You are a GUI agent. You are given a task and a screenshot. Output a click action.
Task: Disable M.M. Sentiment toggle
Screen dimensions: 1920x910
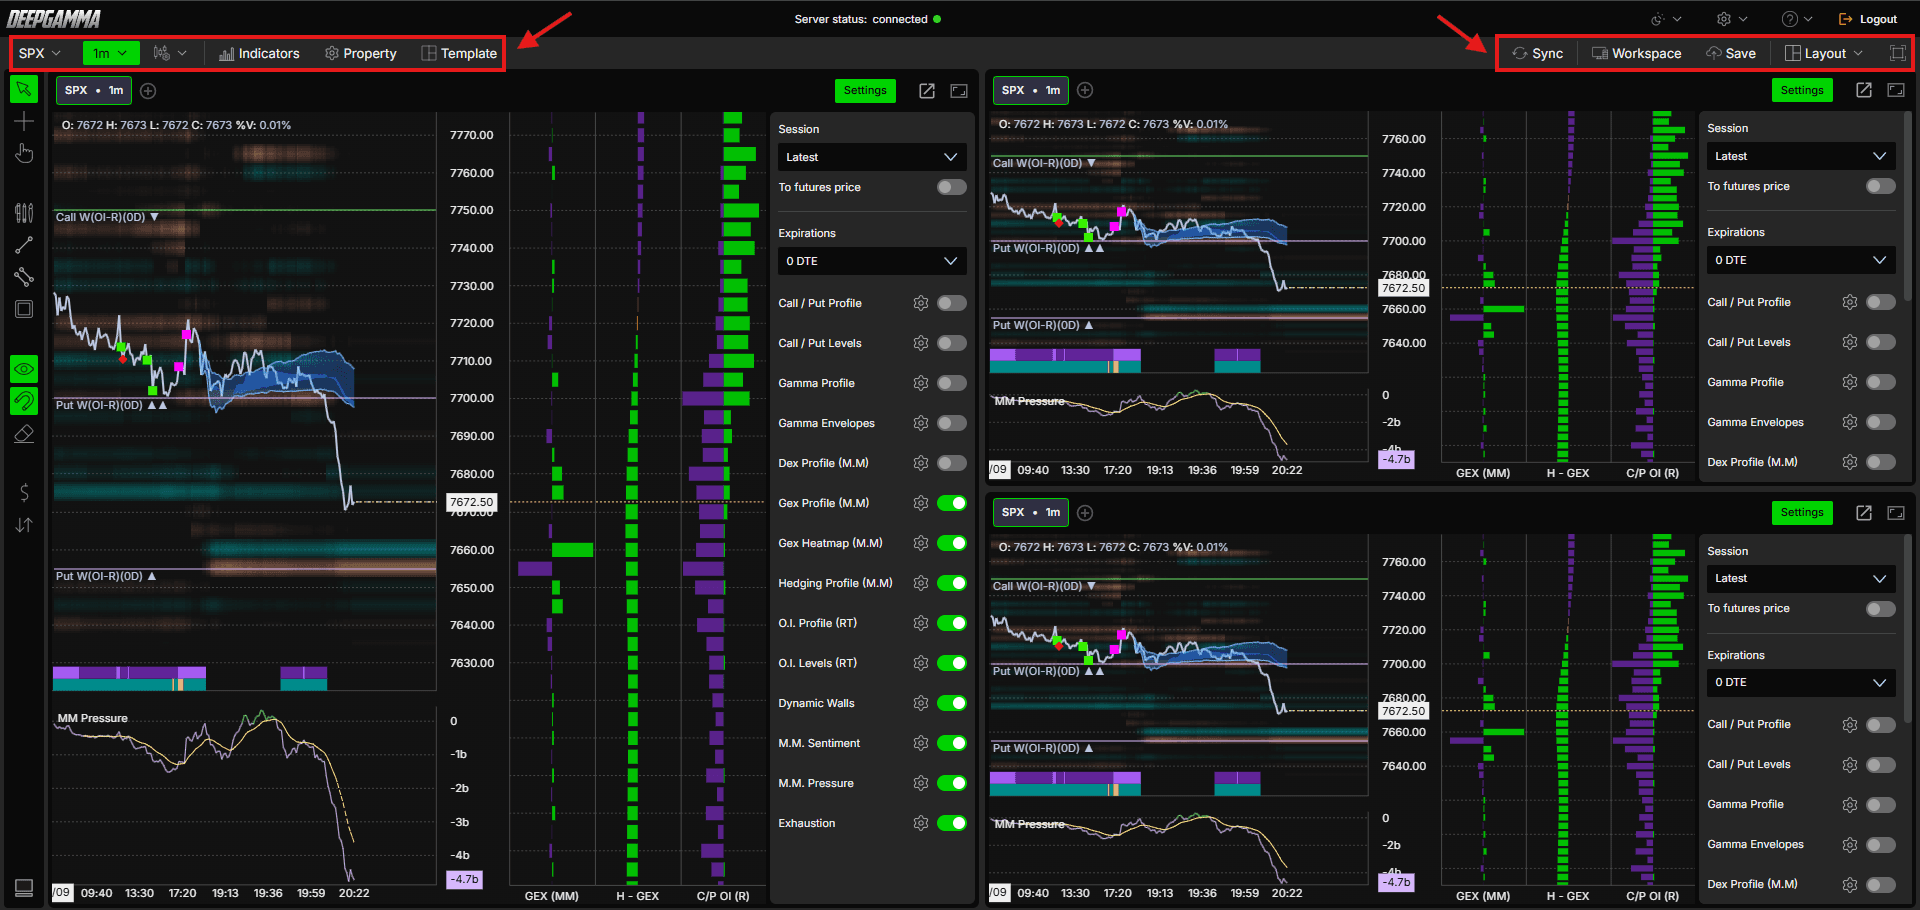[952, 743]
